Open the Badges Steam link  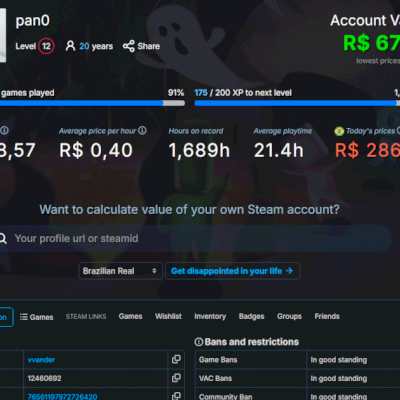(x=251, y=316)
